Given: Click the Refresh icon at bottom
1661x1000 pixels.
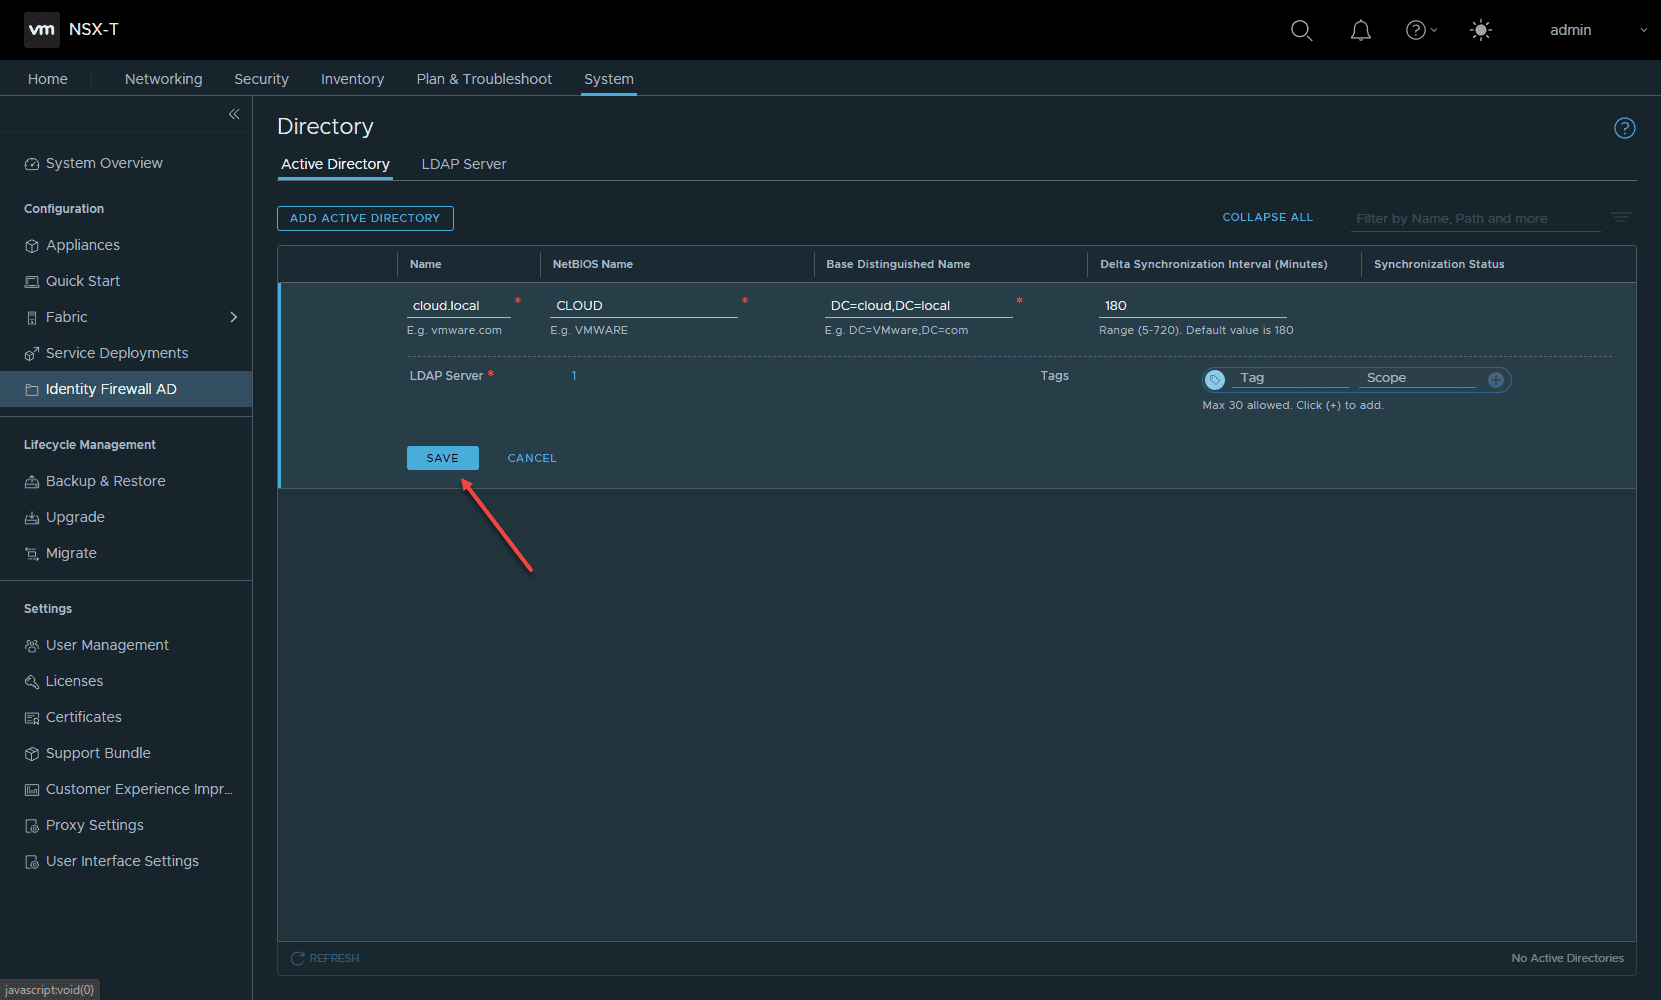Looking at the screenshot, I should coord(297,958).
